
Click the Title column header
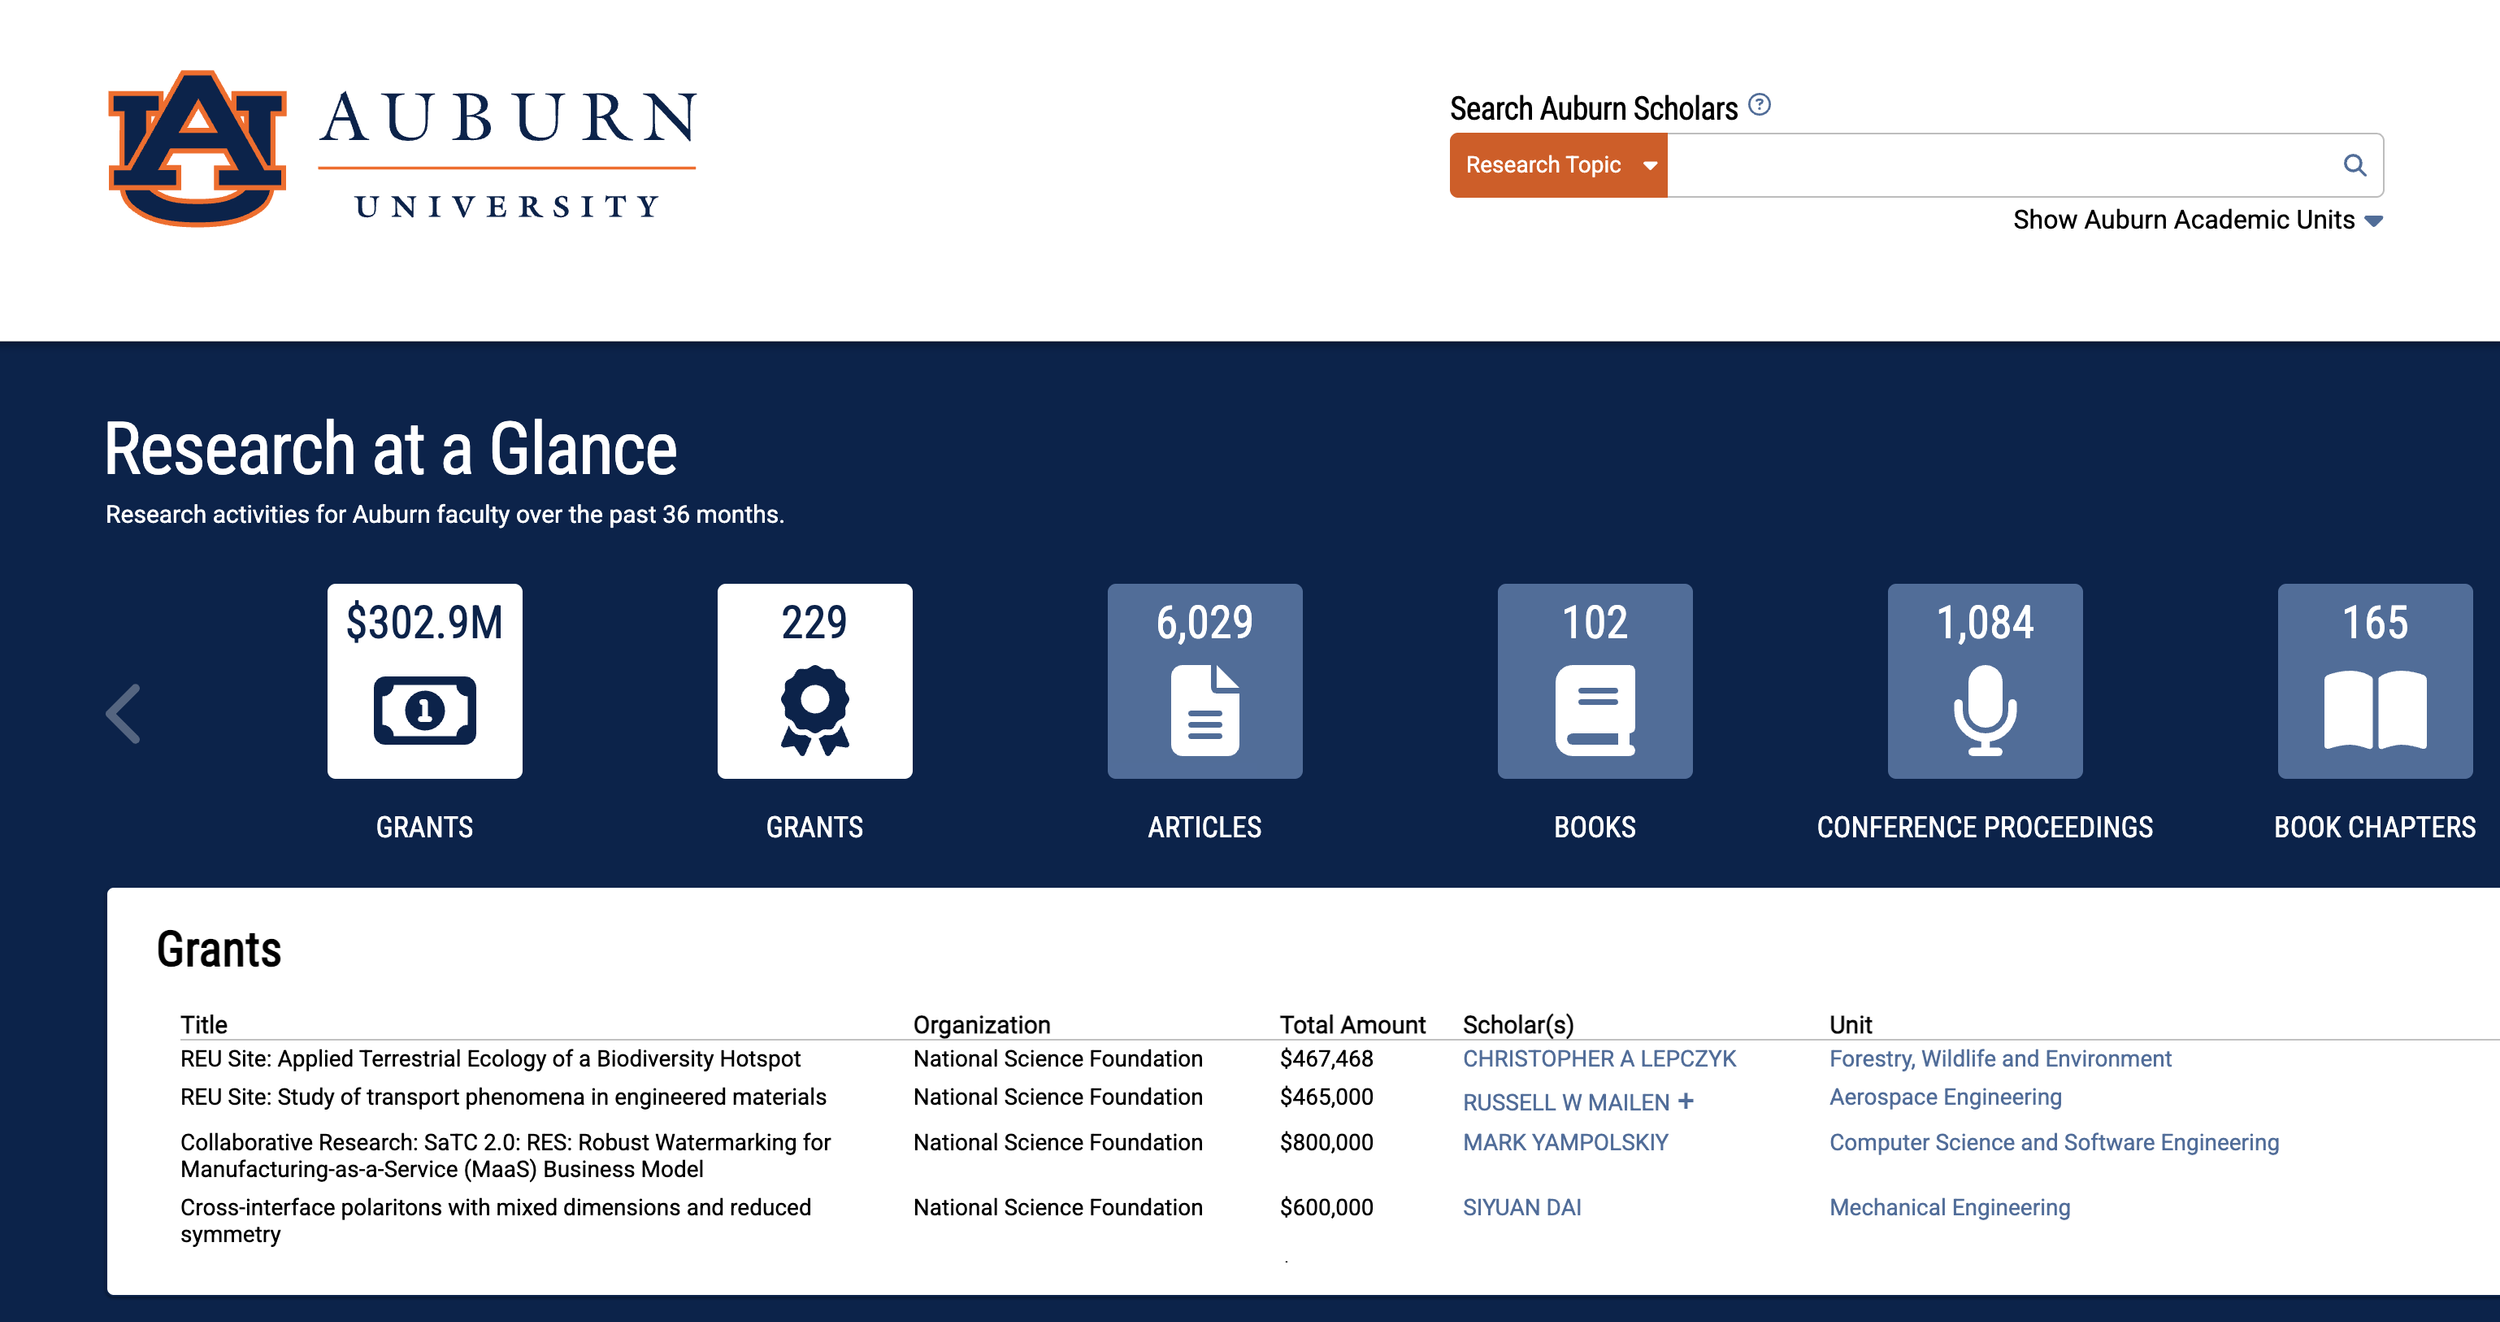pyautogui.click(x=204, y=1025)
